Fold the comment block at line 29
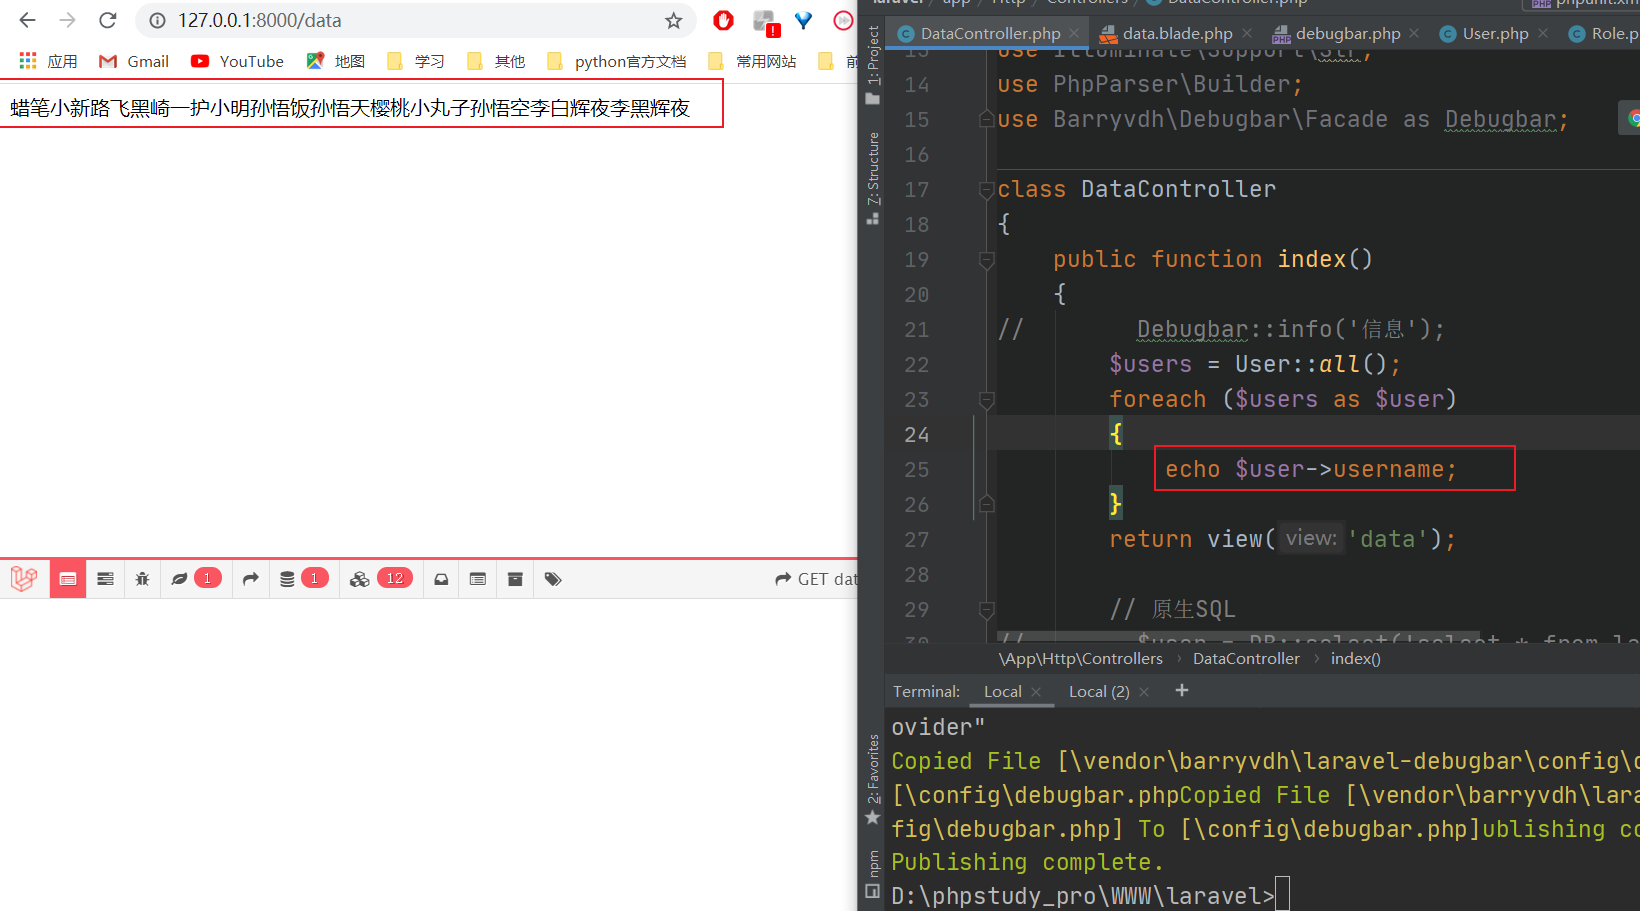The image size is (1640, 911). click(x=986, y=610)
